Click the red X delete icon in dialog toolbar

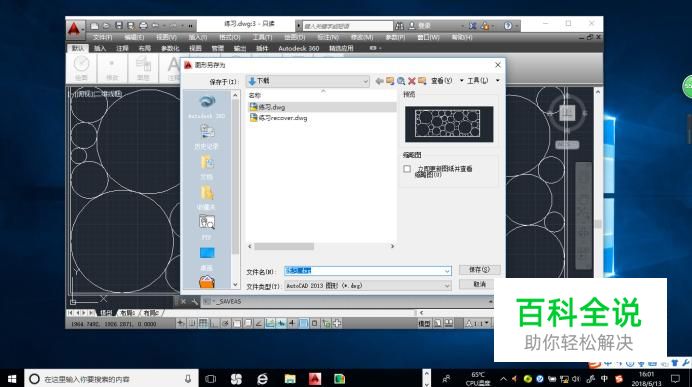(x=411, y=81)
